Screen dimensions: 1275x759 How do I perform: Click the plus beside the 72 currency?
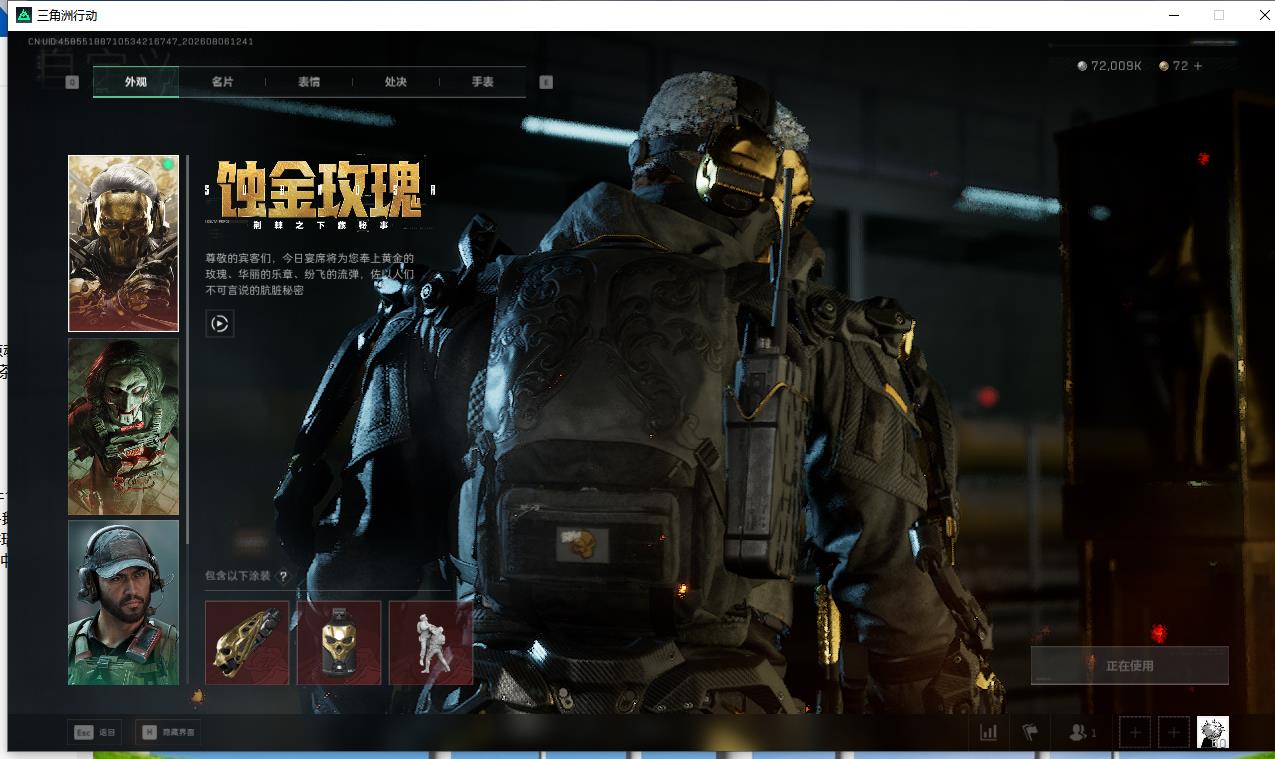pyautogui.click(x=1198, y=66)
